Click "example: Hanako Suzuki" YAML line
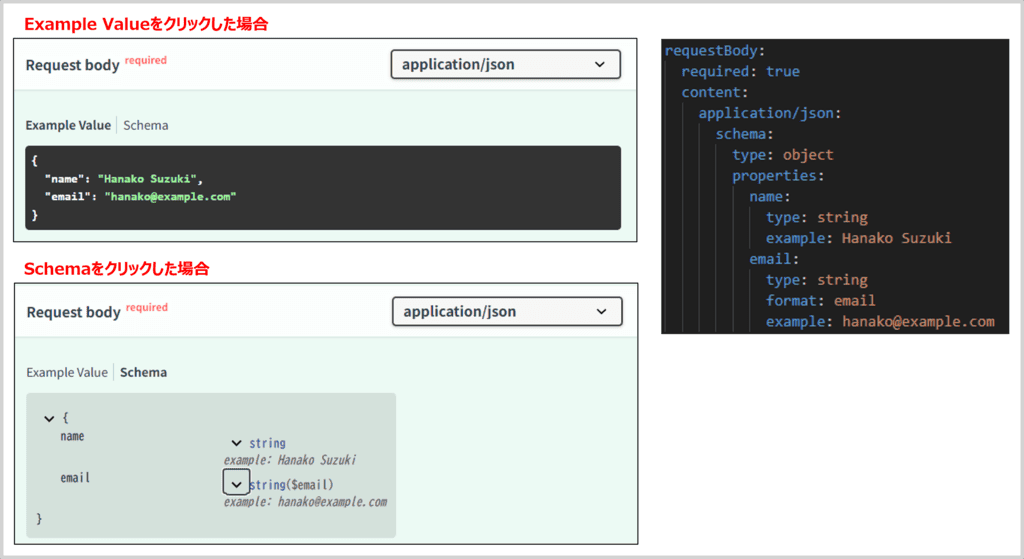This screenshot has width=1024, height=559. click(858, 238)
